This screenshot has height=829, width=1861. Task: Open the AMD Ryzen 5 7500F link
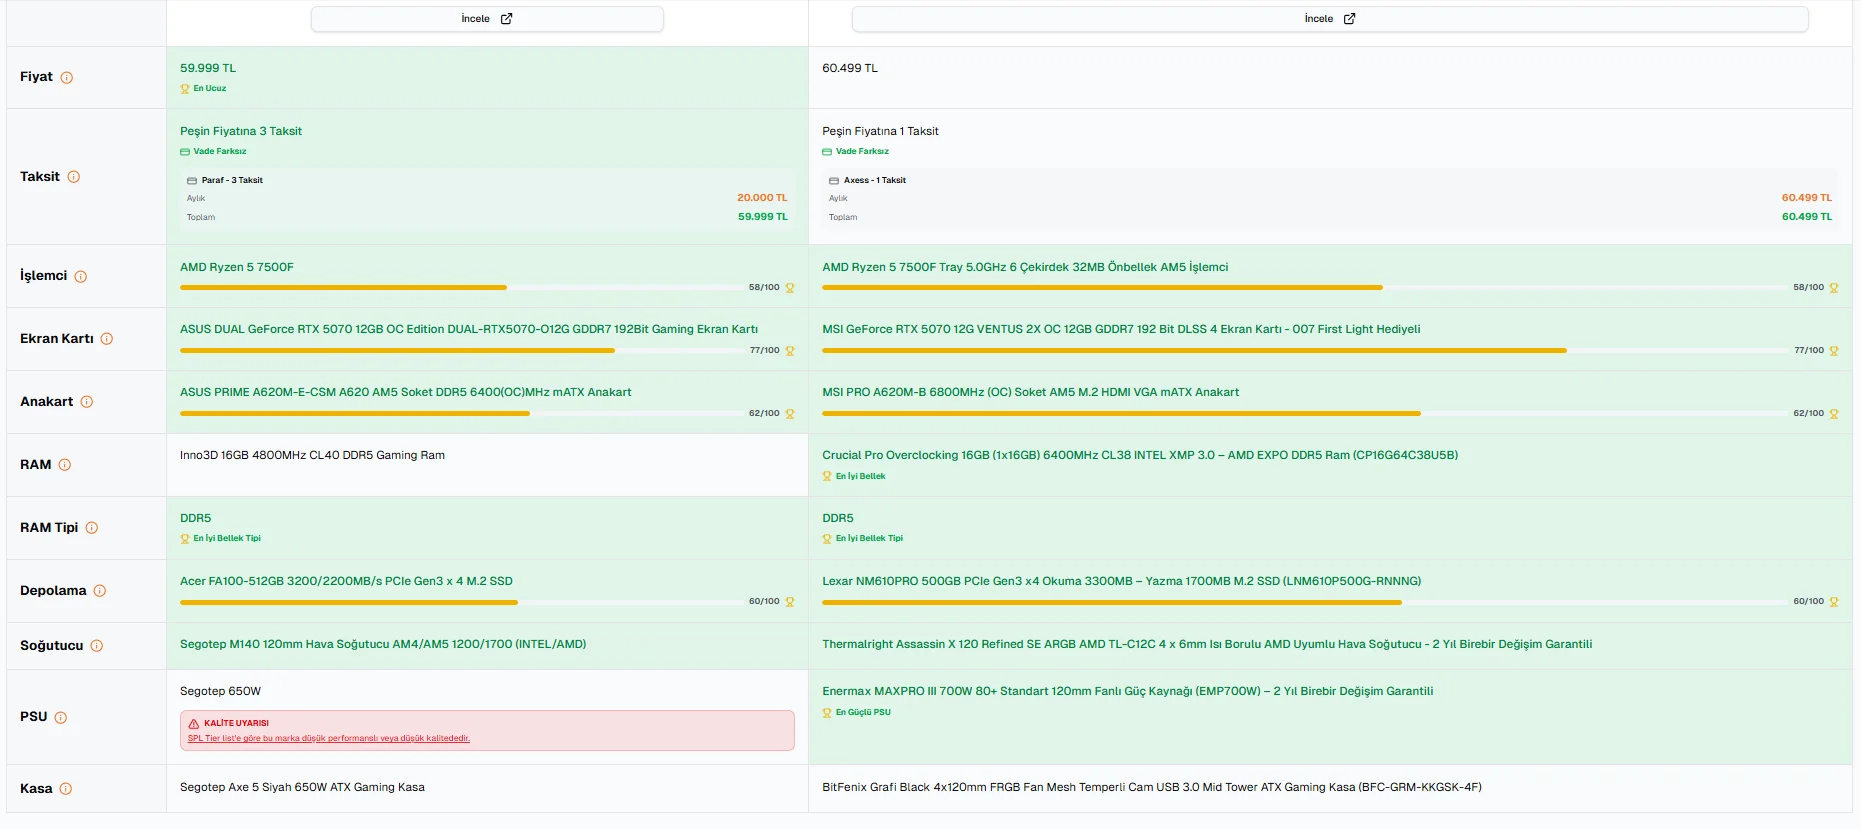[237, 268]
